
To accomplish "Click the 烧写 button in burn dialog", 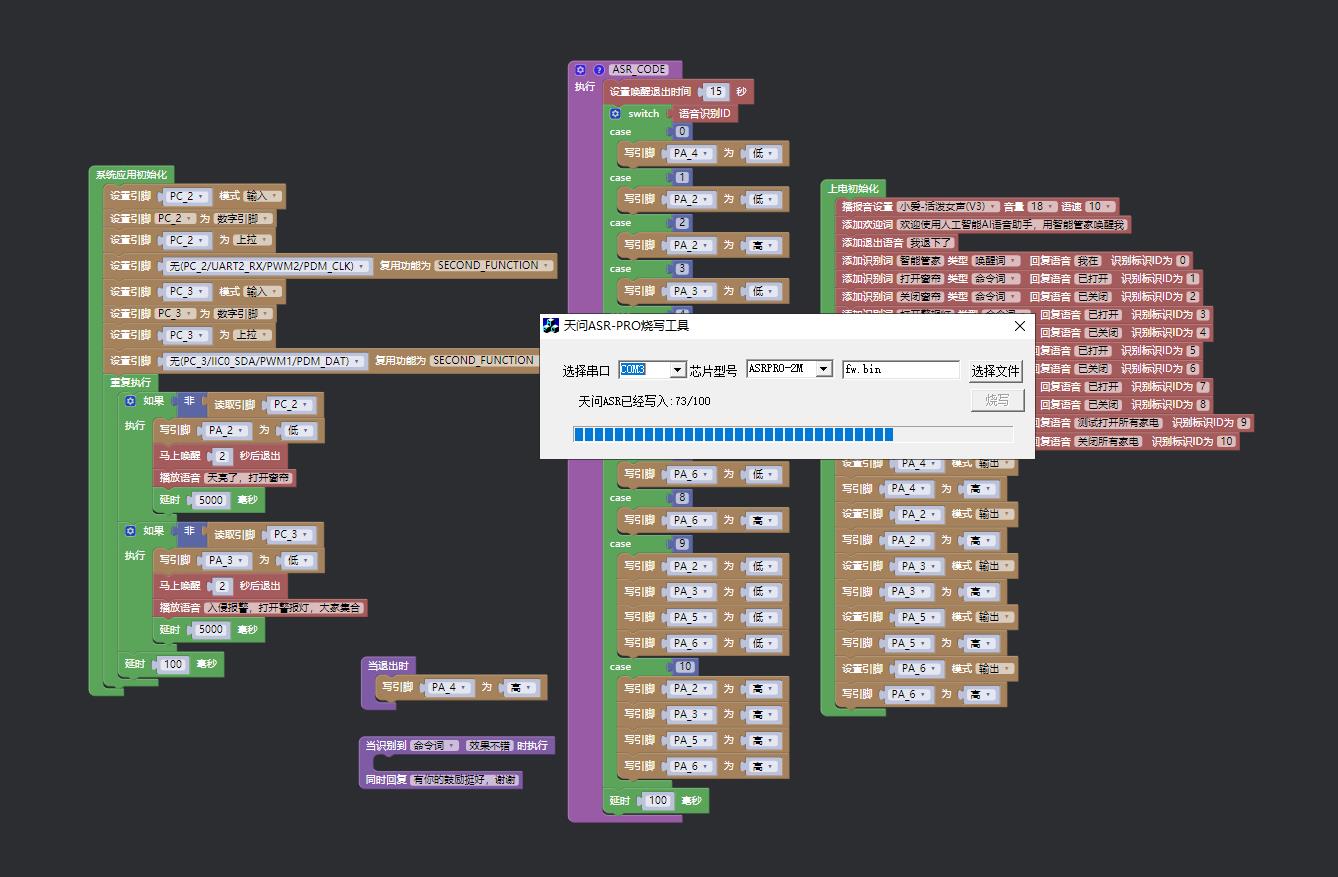I will [997, 400].
